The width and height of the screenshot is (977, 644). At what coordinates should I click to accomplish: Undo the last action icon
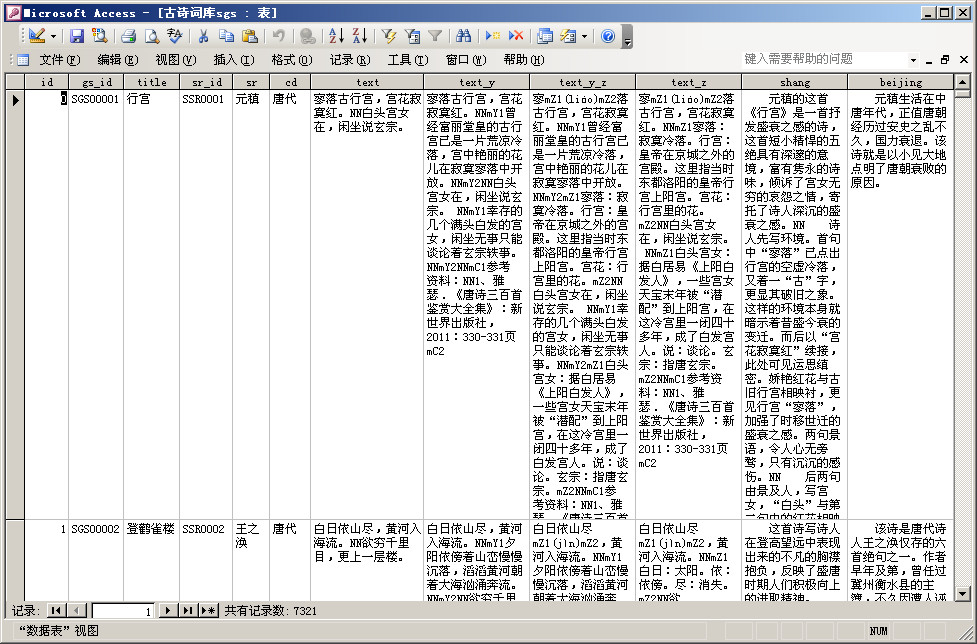click(x=279, y=36)
